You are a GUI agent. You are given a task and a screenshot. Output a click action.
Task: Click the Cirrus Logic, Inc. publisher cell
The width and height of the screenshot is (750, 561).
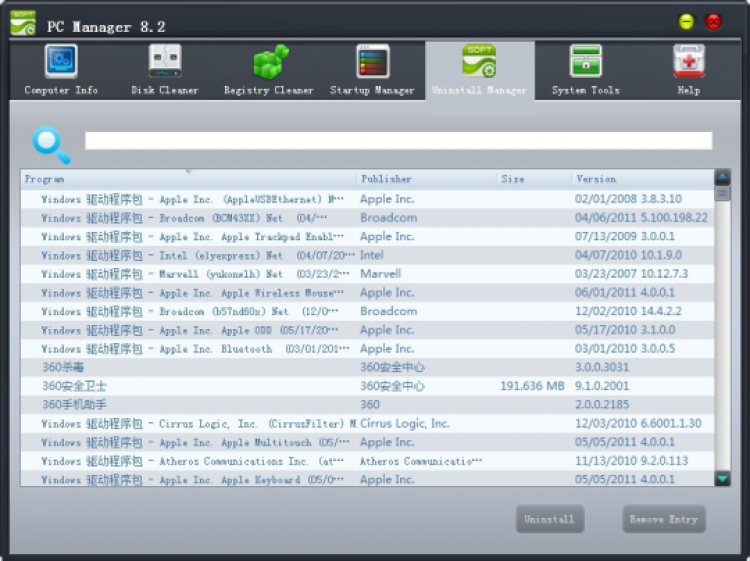click(x=405, y=424)
